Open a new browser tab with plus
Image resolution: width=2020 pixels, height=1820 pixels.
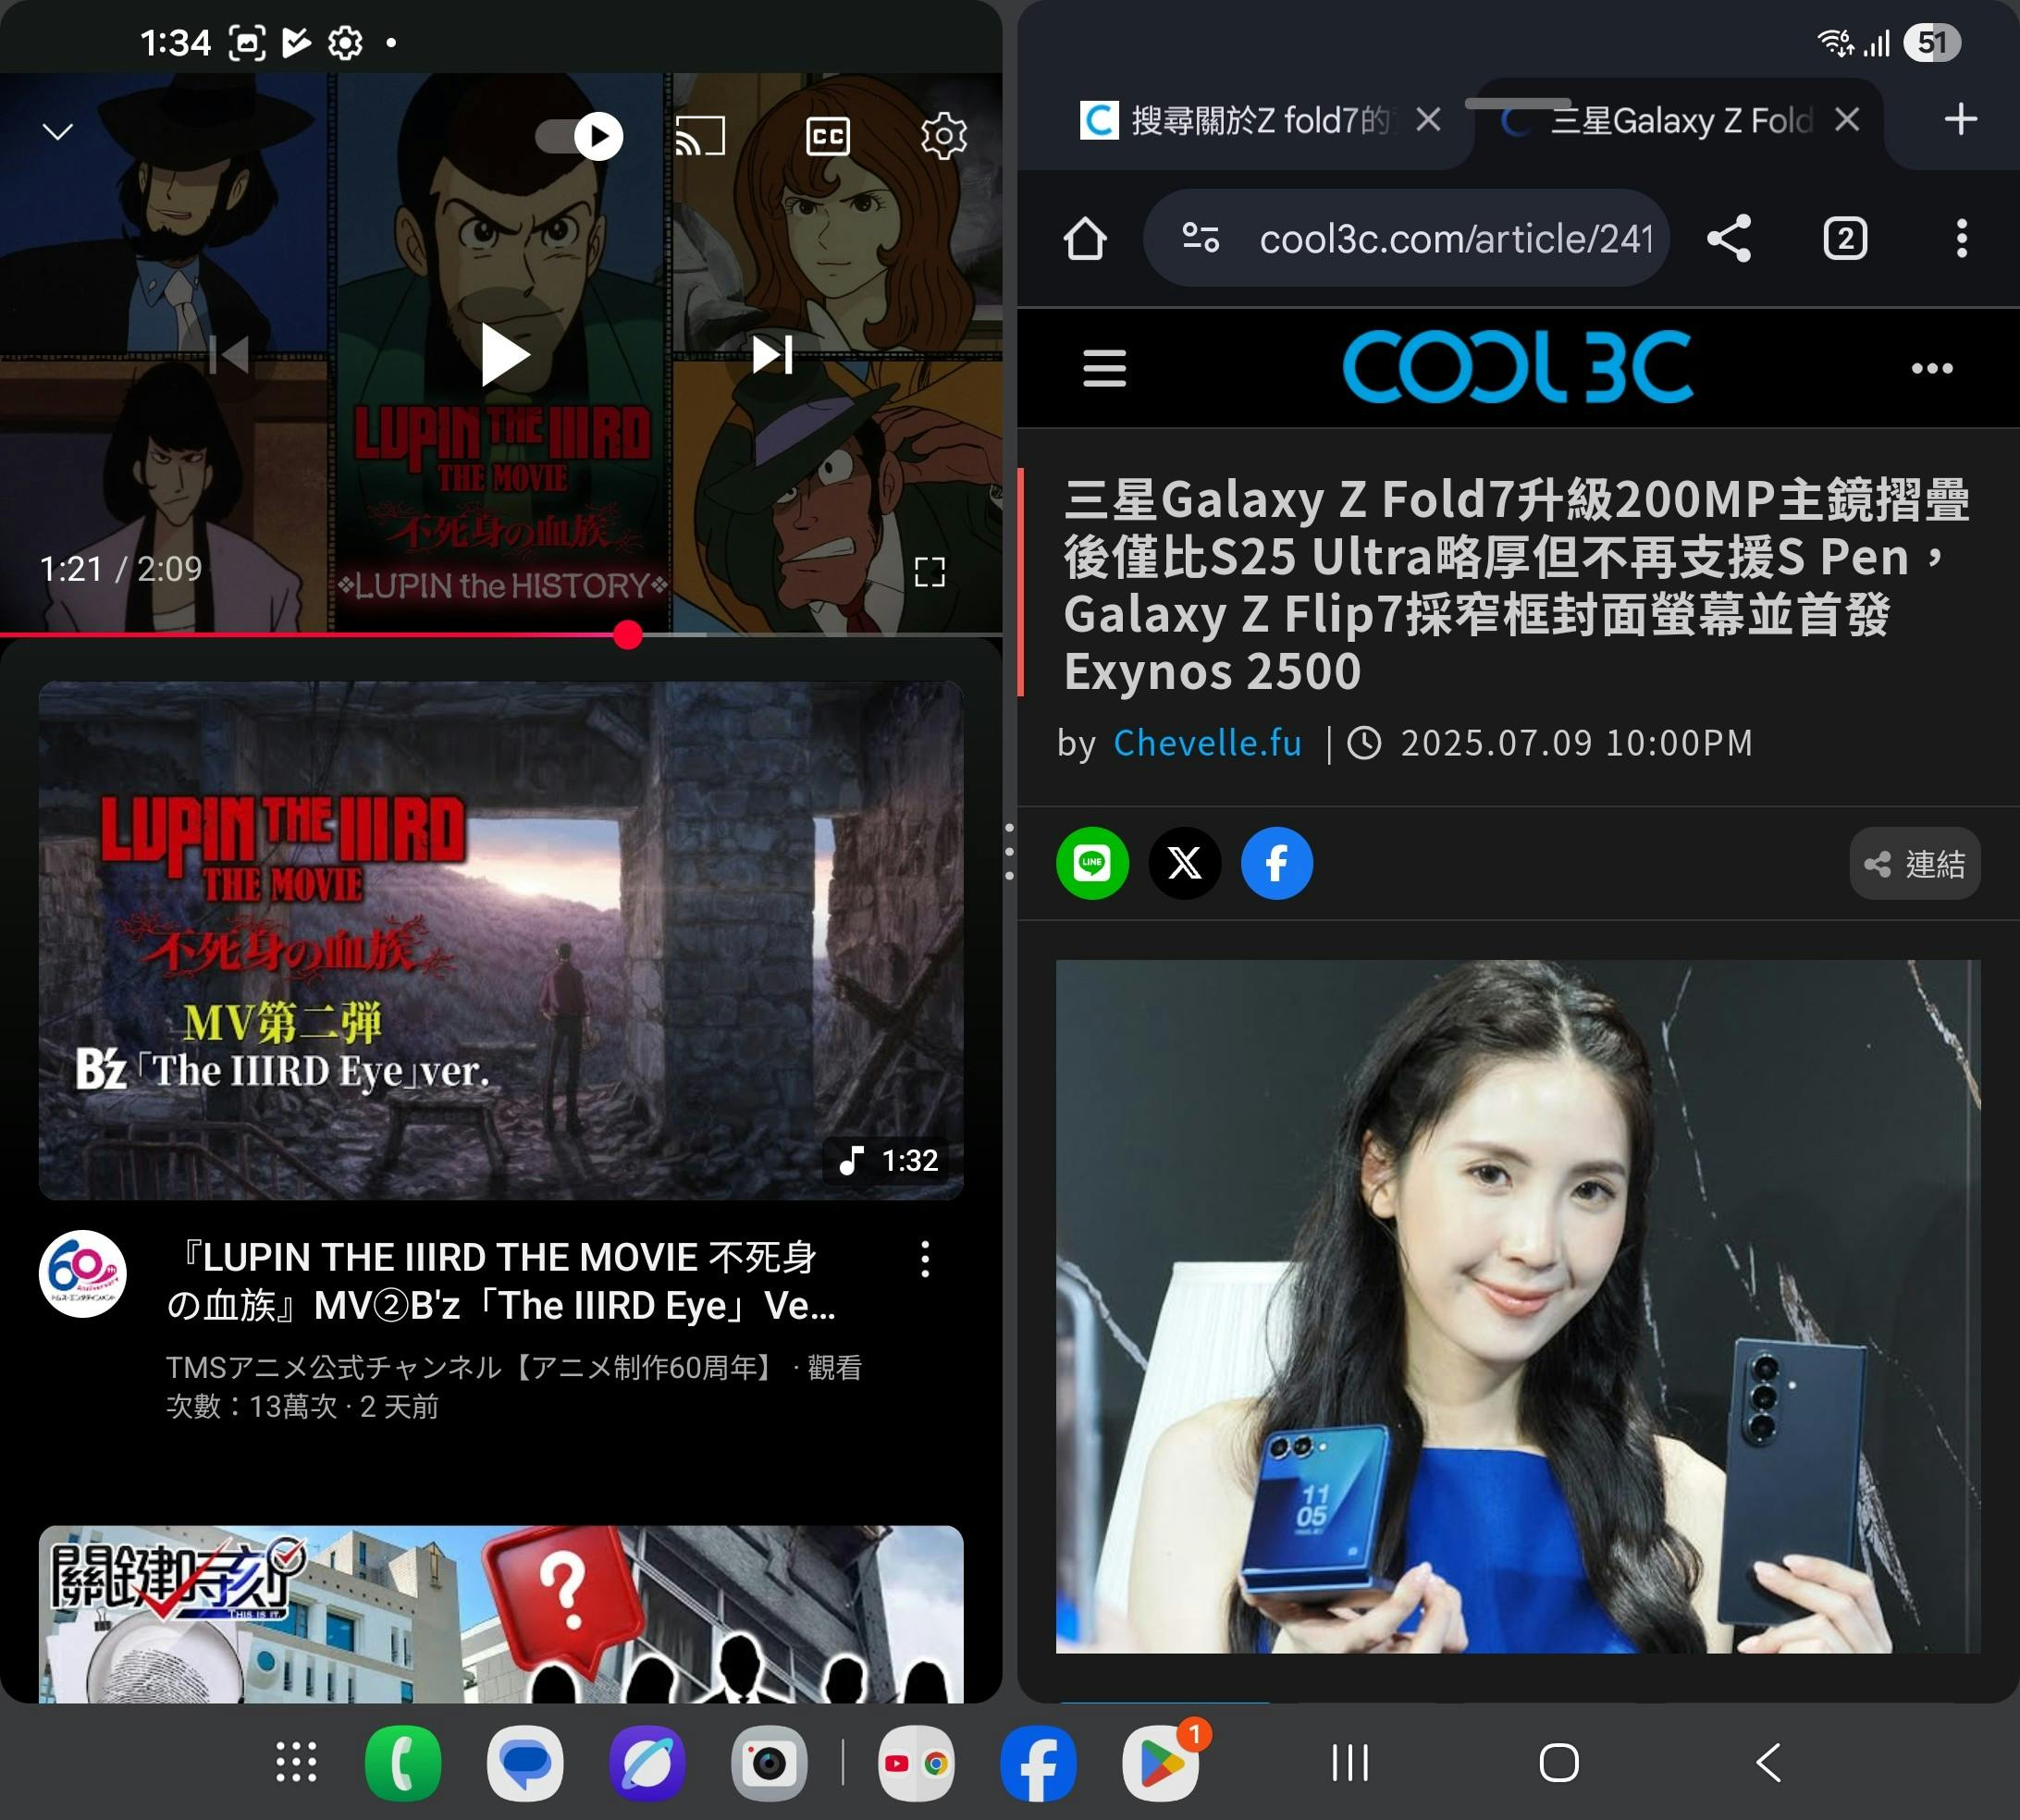tap(1960, 120)
